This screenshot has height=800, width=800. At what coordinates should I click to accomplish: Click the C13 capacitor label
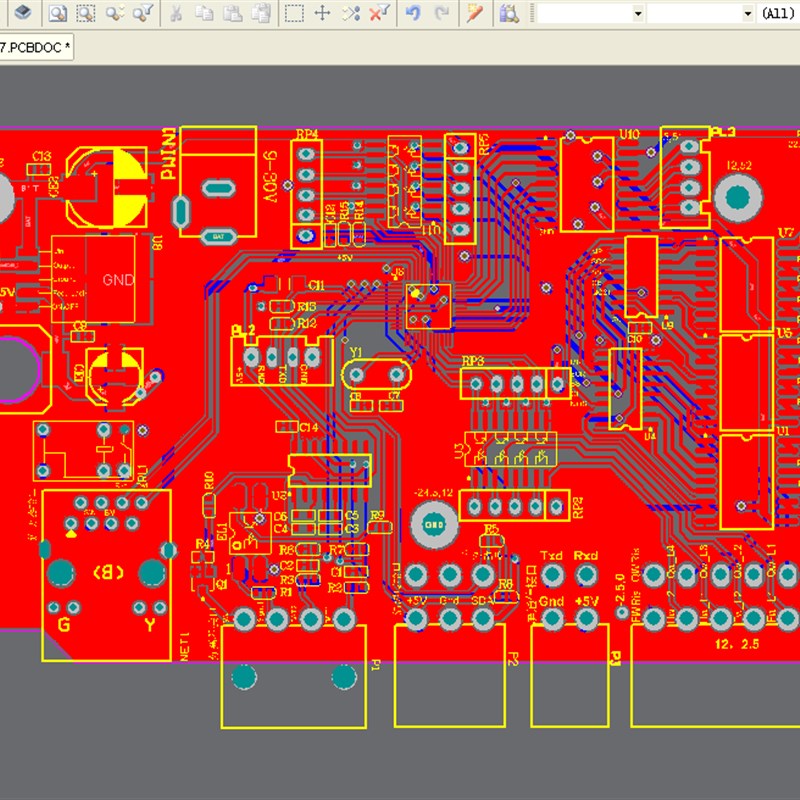point(41,156)
